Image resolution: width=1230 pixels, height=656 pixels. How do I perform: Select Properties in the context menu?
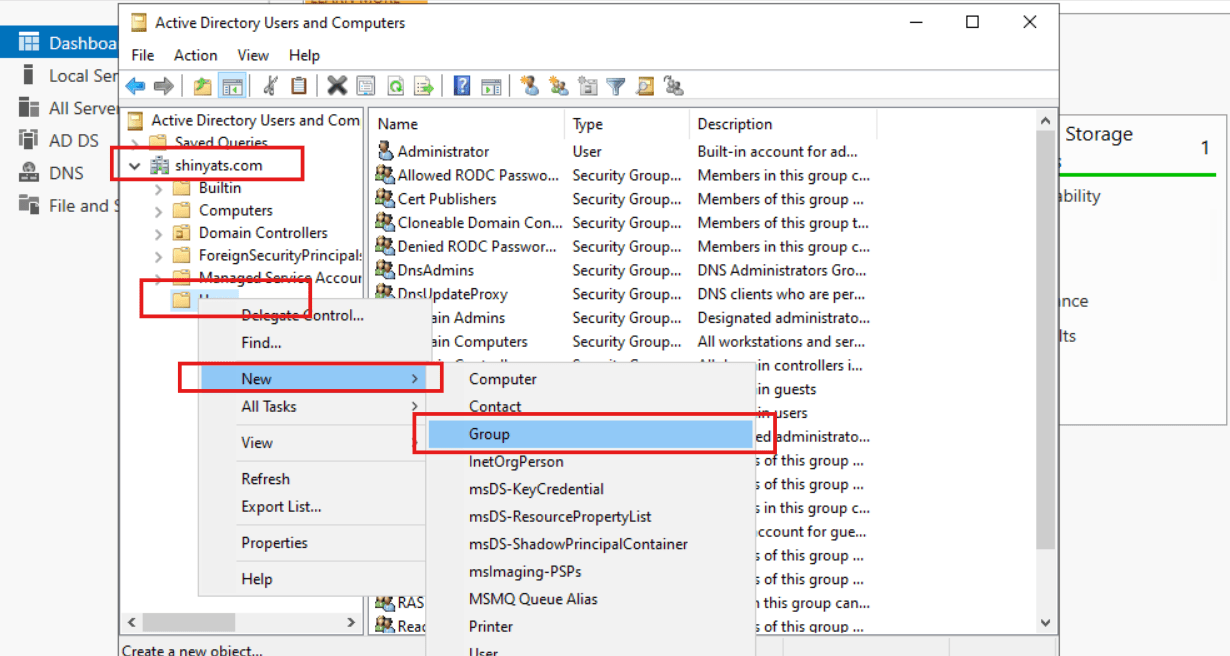point(274,543)
